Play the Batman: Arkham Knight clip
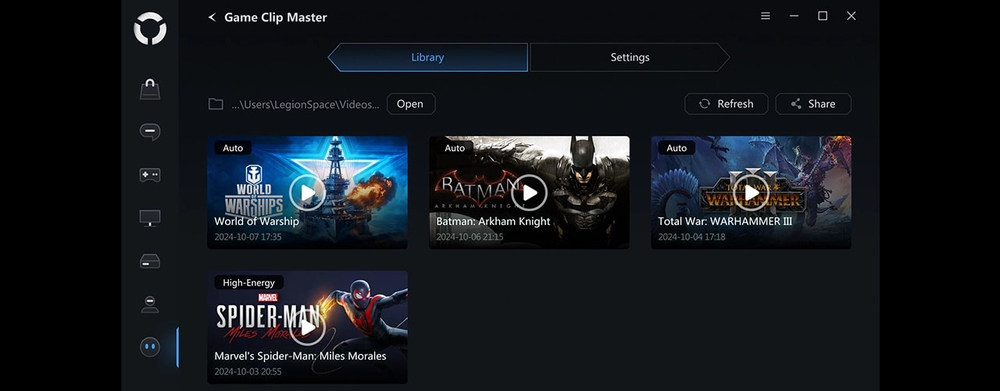 click(x=529, y=192)
